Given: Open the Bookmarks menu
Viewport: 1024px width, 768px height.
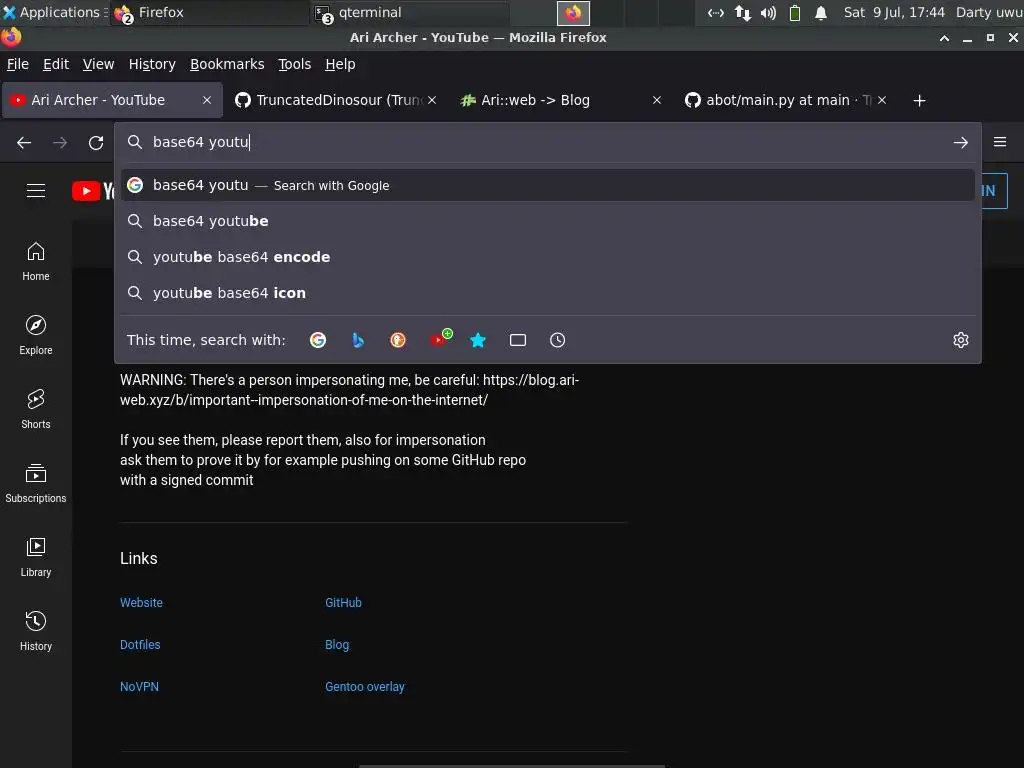Looking at the screenshot, I should [227, 64].
